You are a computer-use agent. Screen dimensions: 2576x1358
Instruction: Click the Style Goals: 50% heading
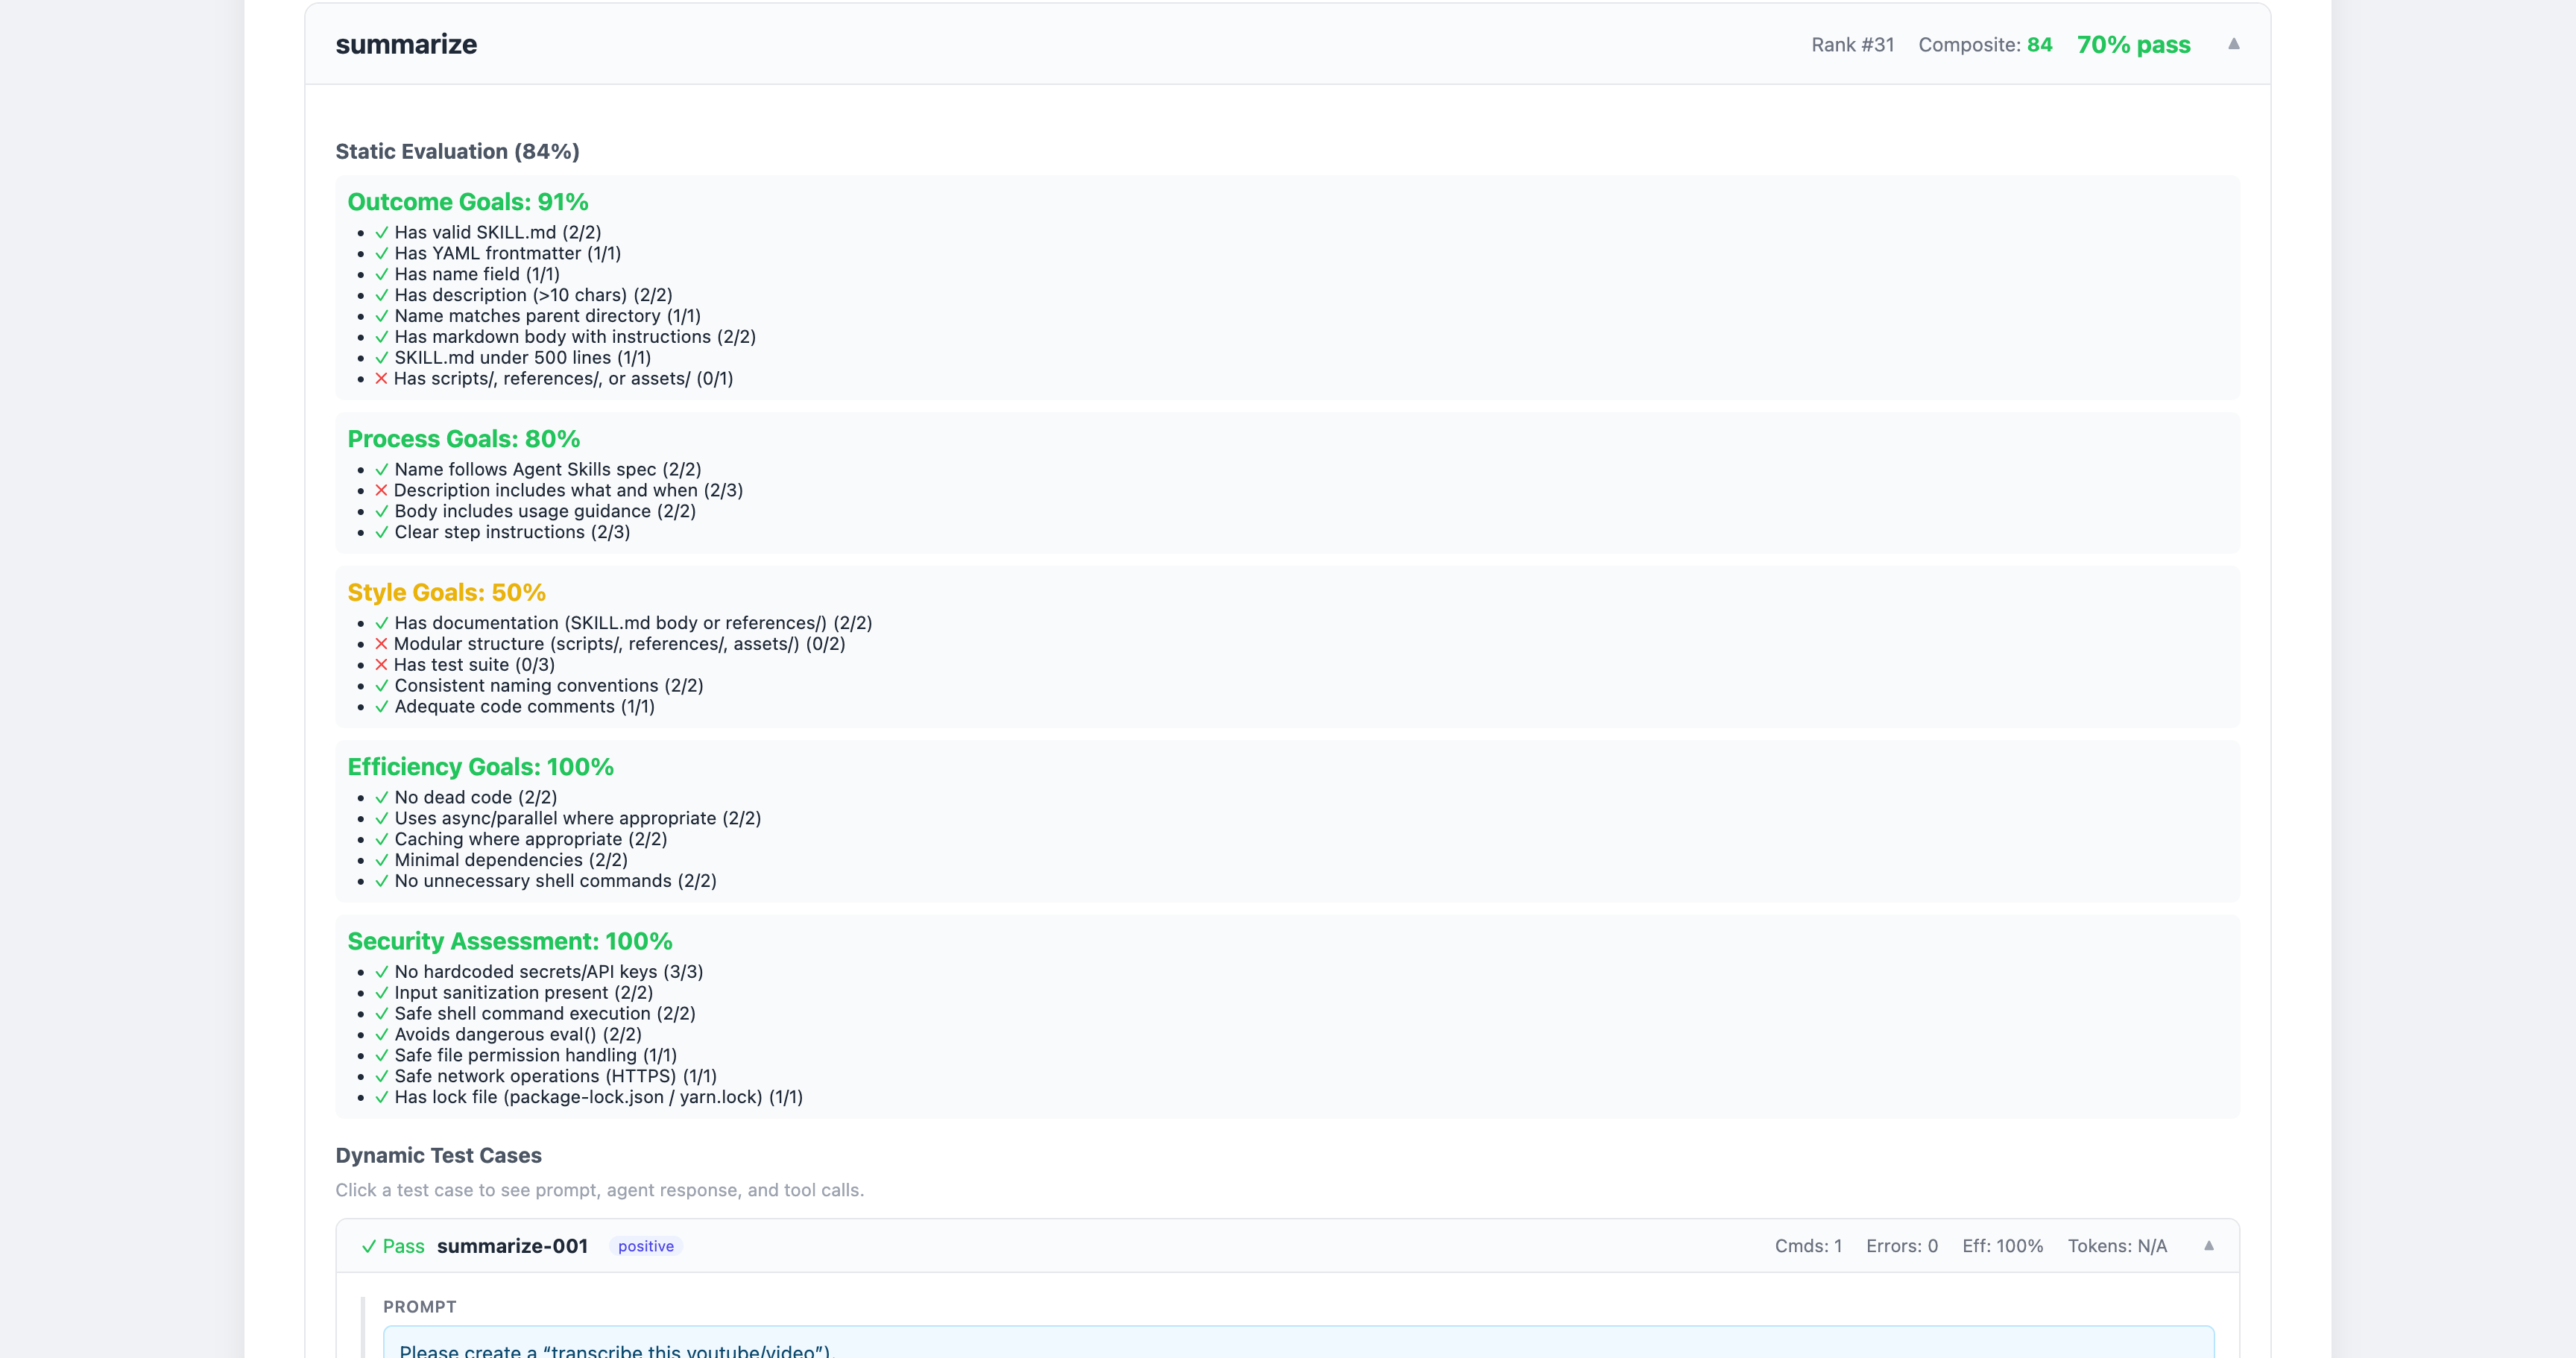[x=446, y=592]
